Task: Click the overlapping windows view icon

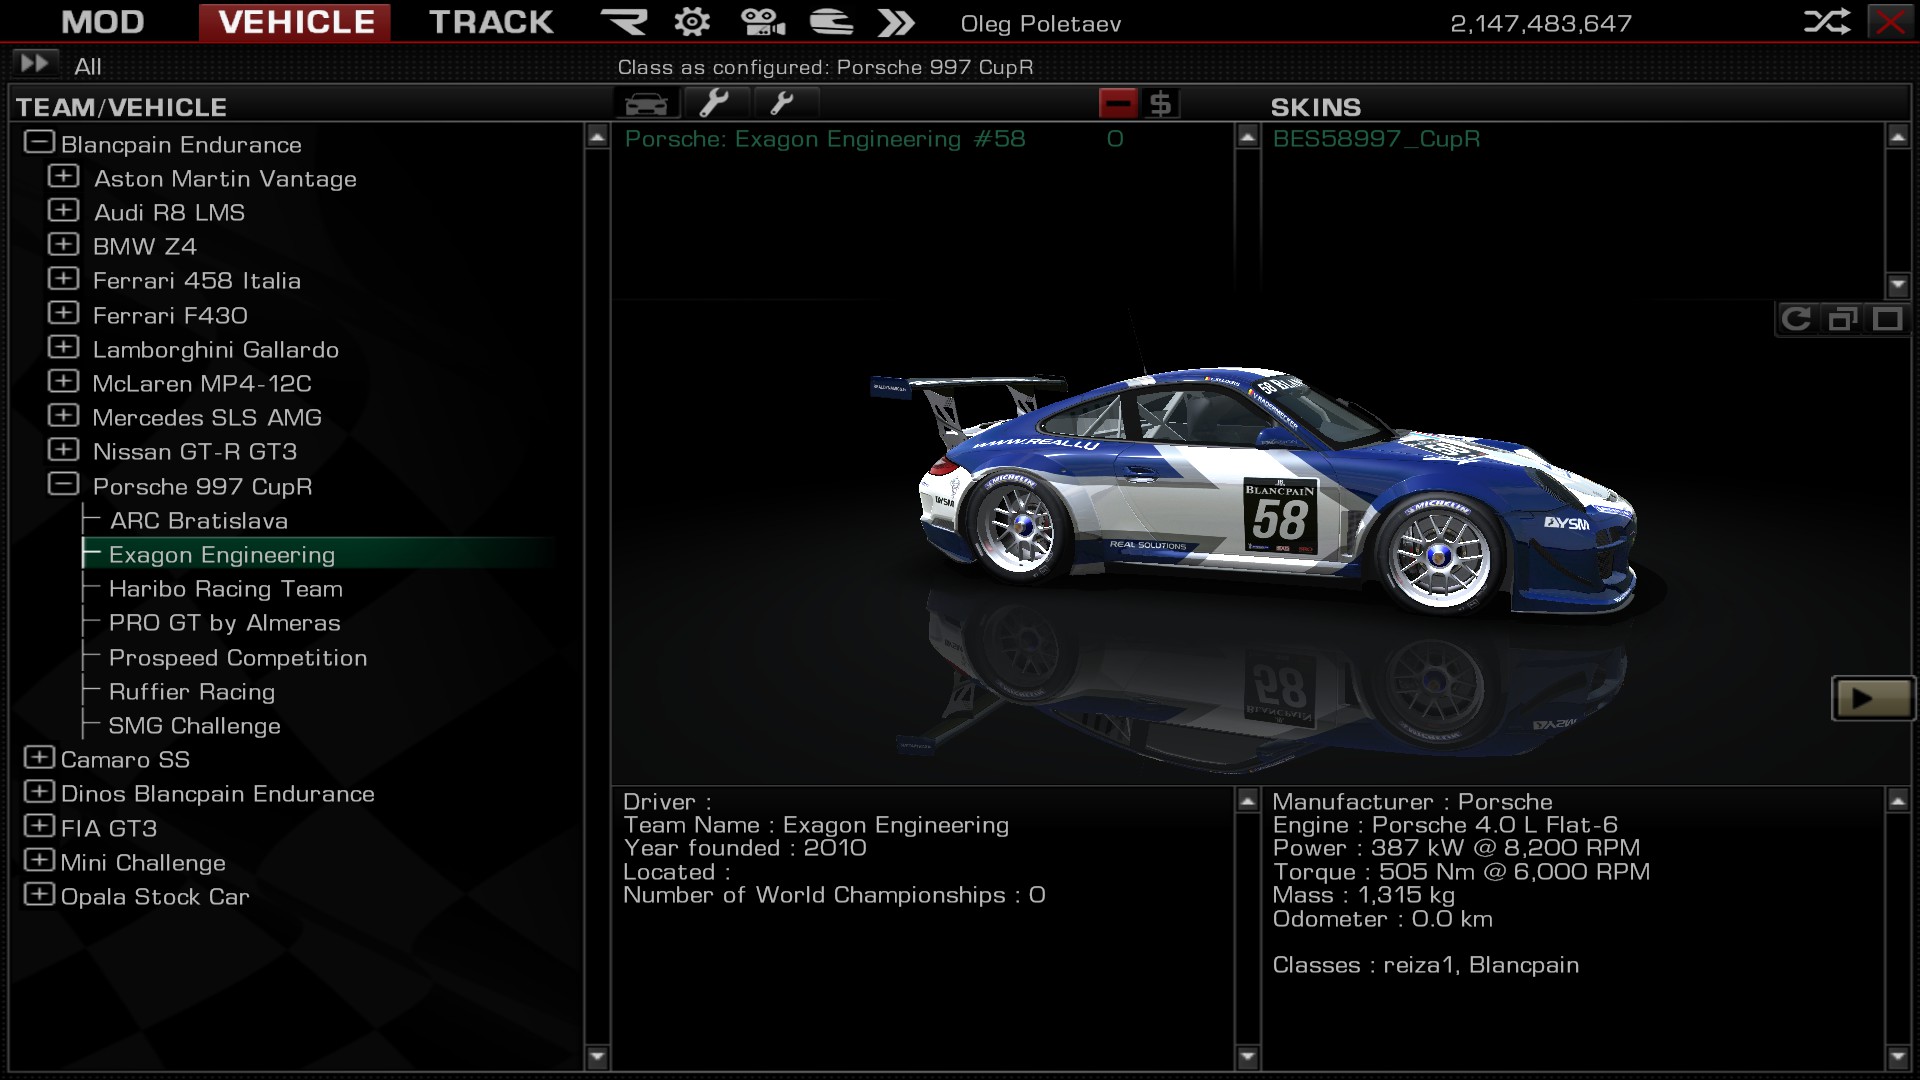Action: pyautogui.click(x=1842, y=319)
